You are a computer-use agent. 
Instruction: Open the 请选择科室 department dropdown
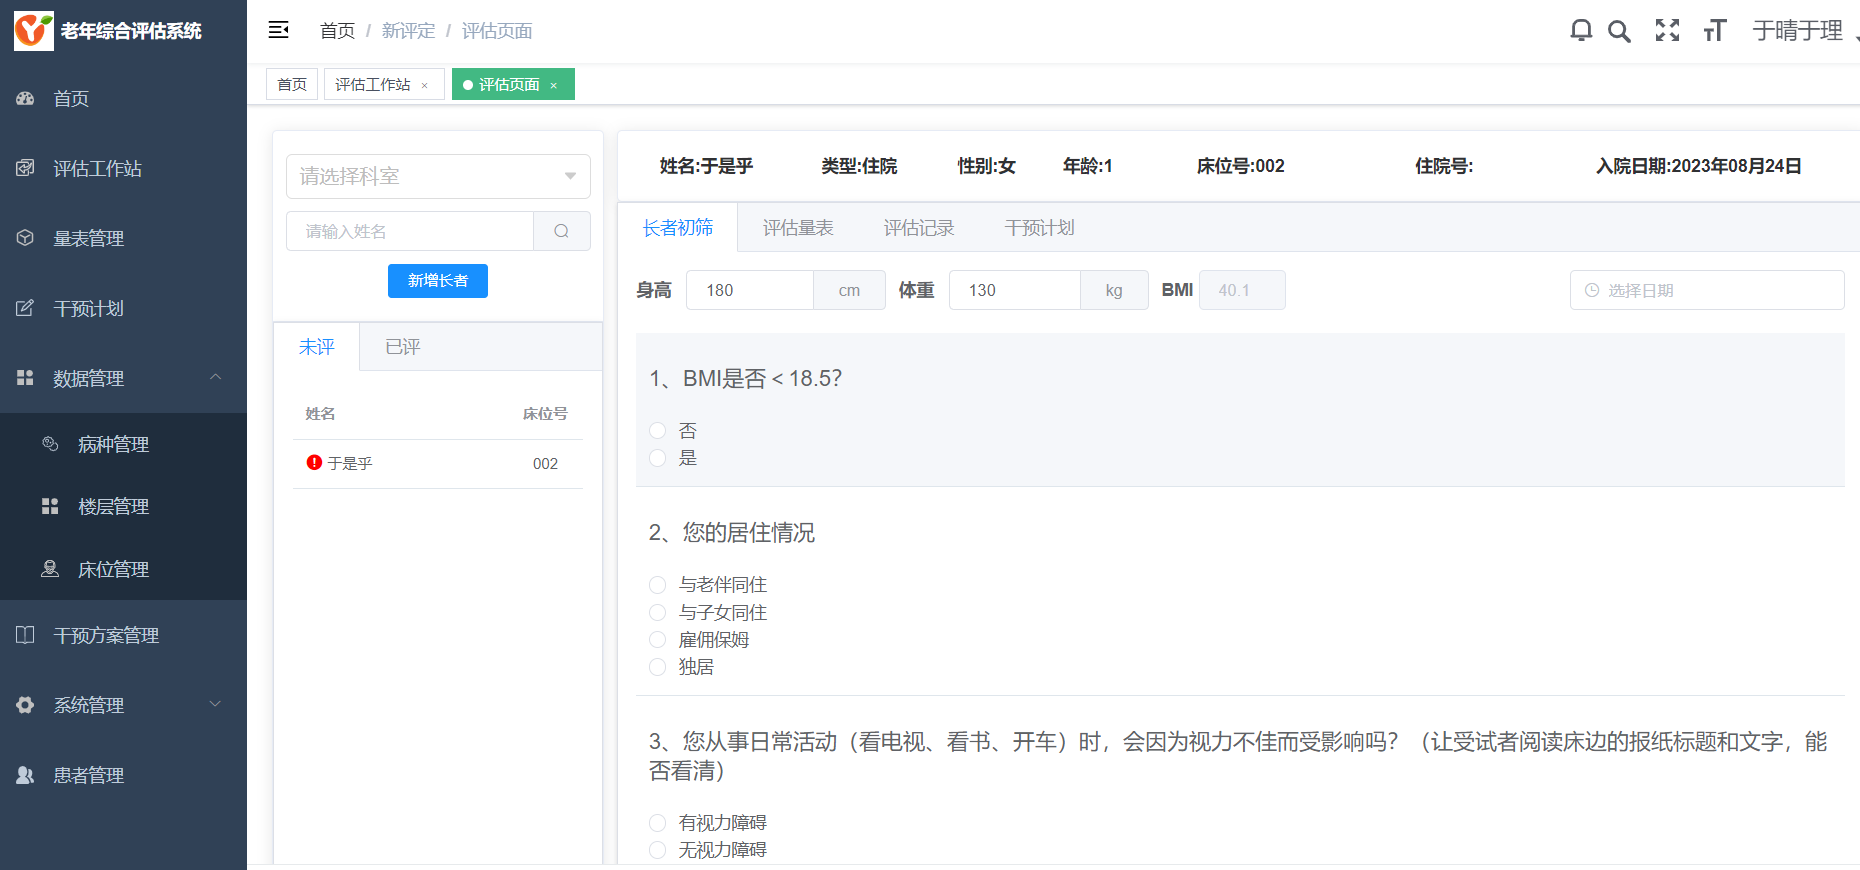click(438, 176)
